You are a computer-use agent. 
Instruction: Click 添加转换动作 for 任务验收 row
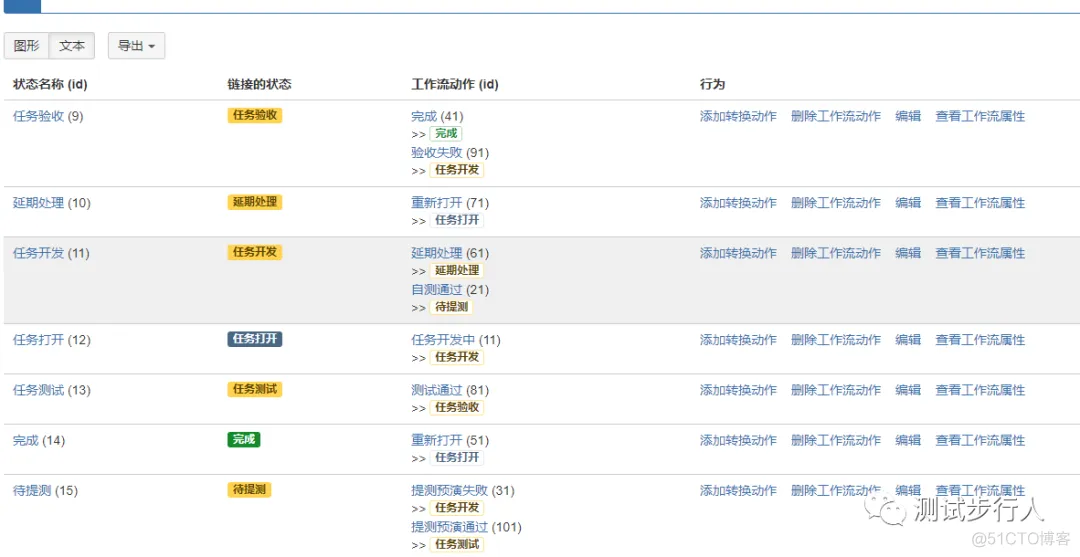point(738,116)
